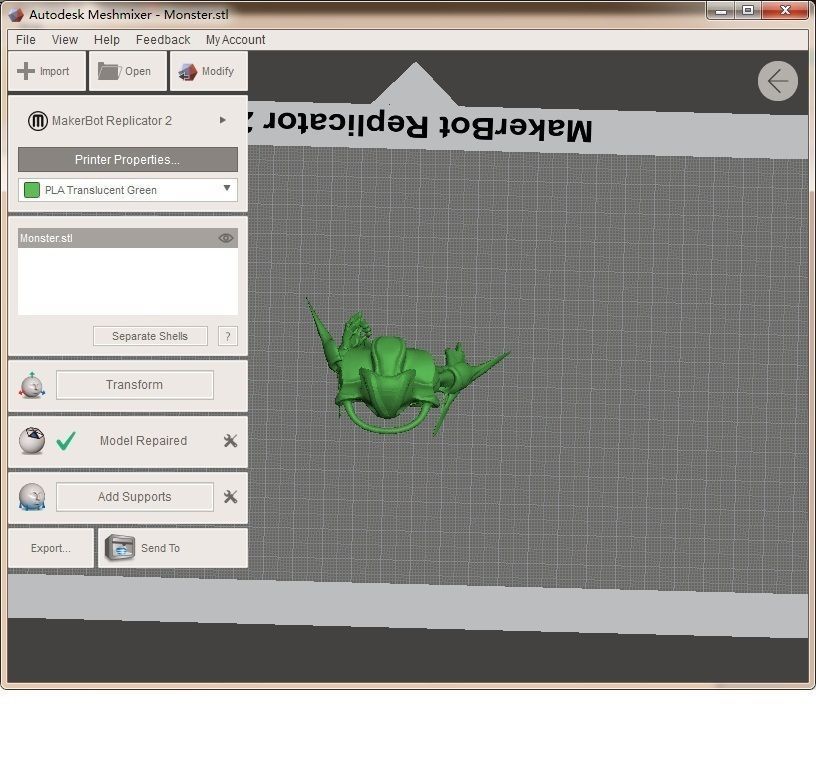Open the Feedback menu
The width and height of the screenshot is (816, 779).
pos(163,40)
